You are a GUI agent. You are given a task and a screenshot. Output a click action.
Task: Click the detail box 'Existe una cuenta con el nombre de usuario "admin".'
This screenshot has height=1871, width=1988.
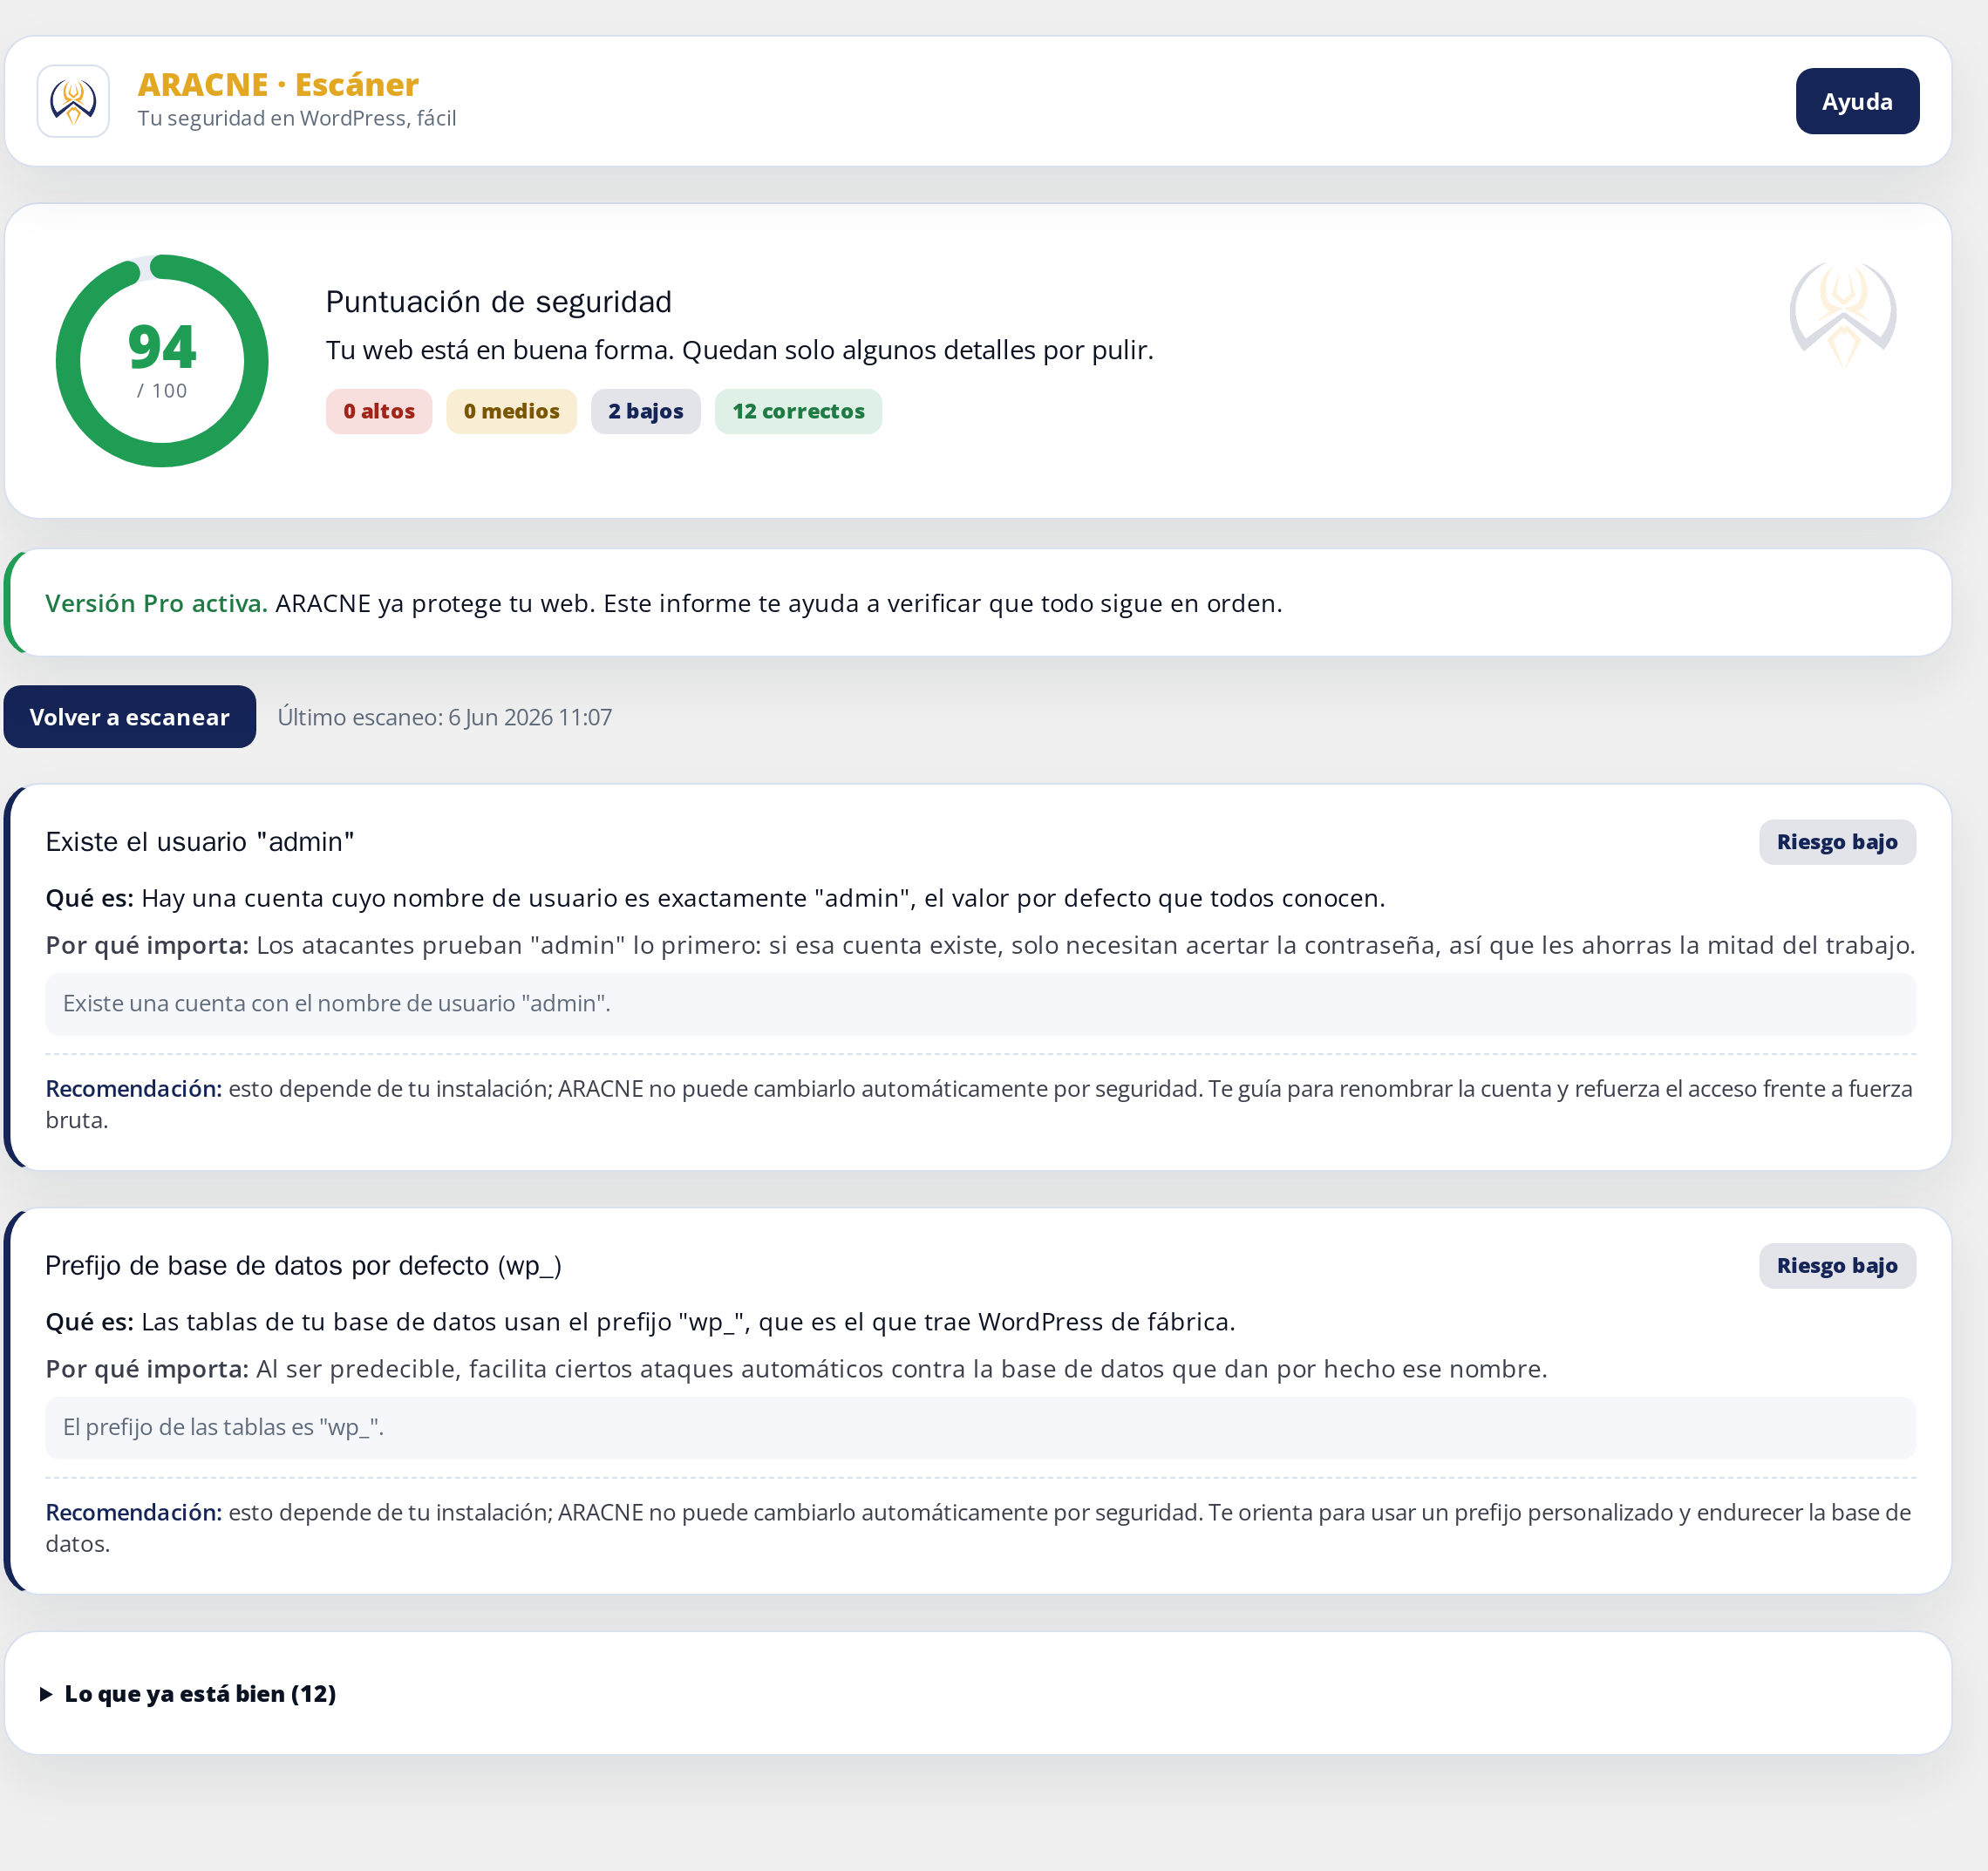980,1004
